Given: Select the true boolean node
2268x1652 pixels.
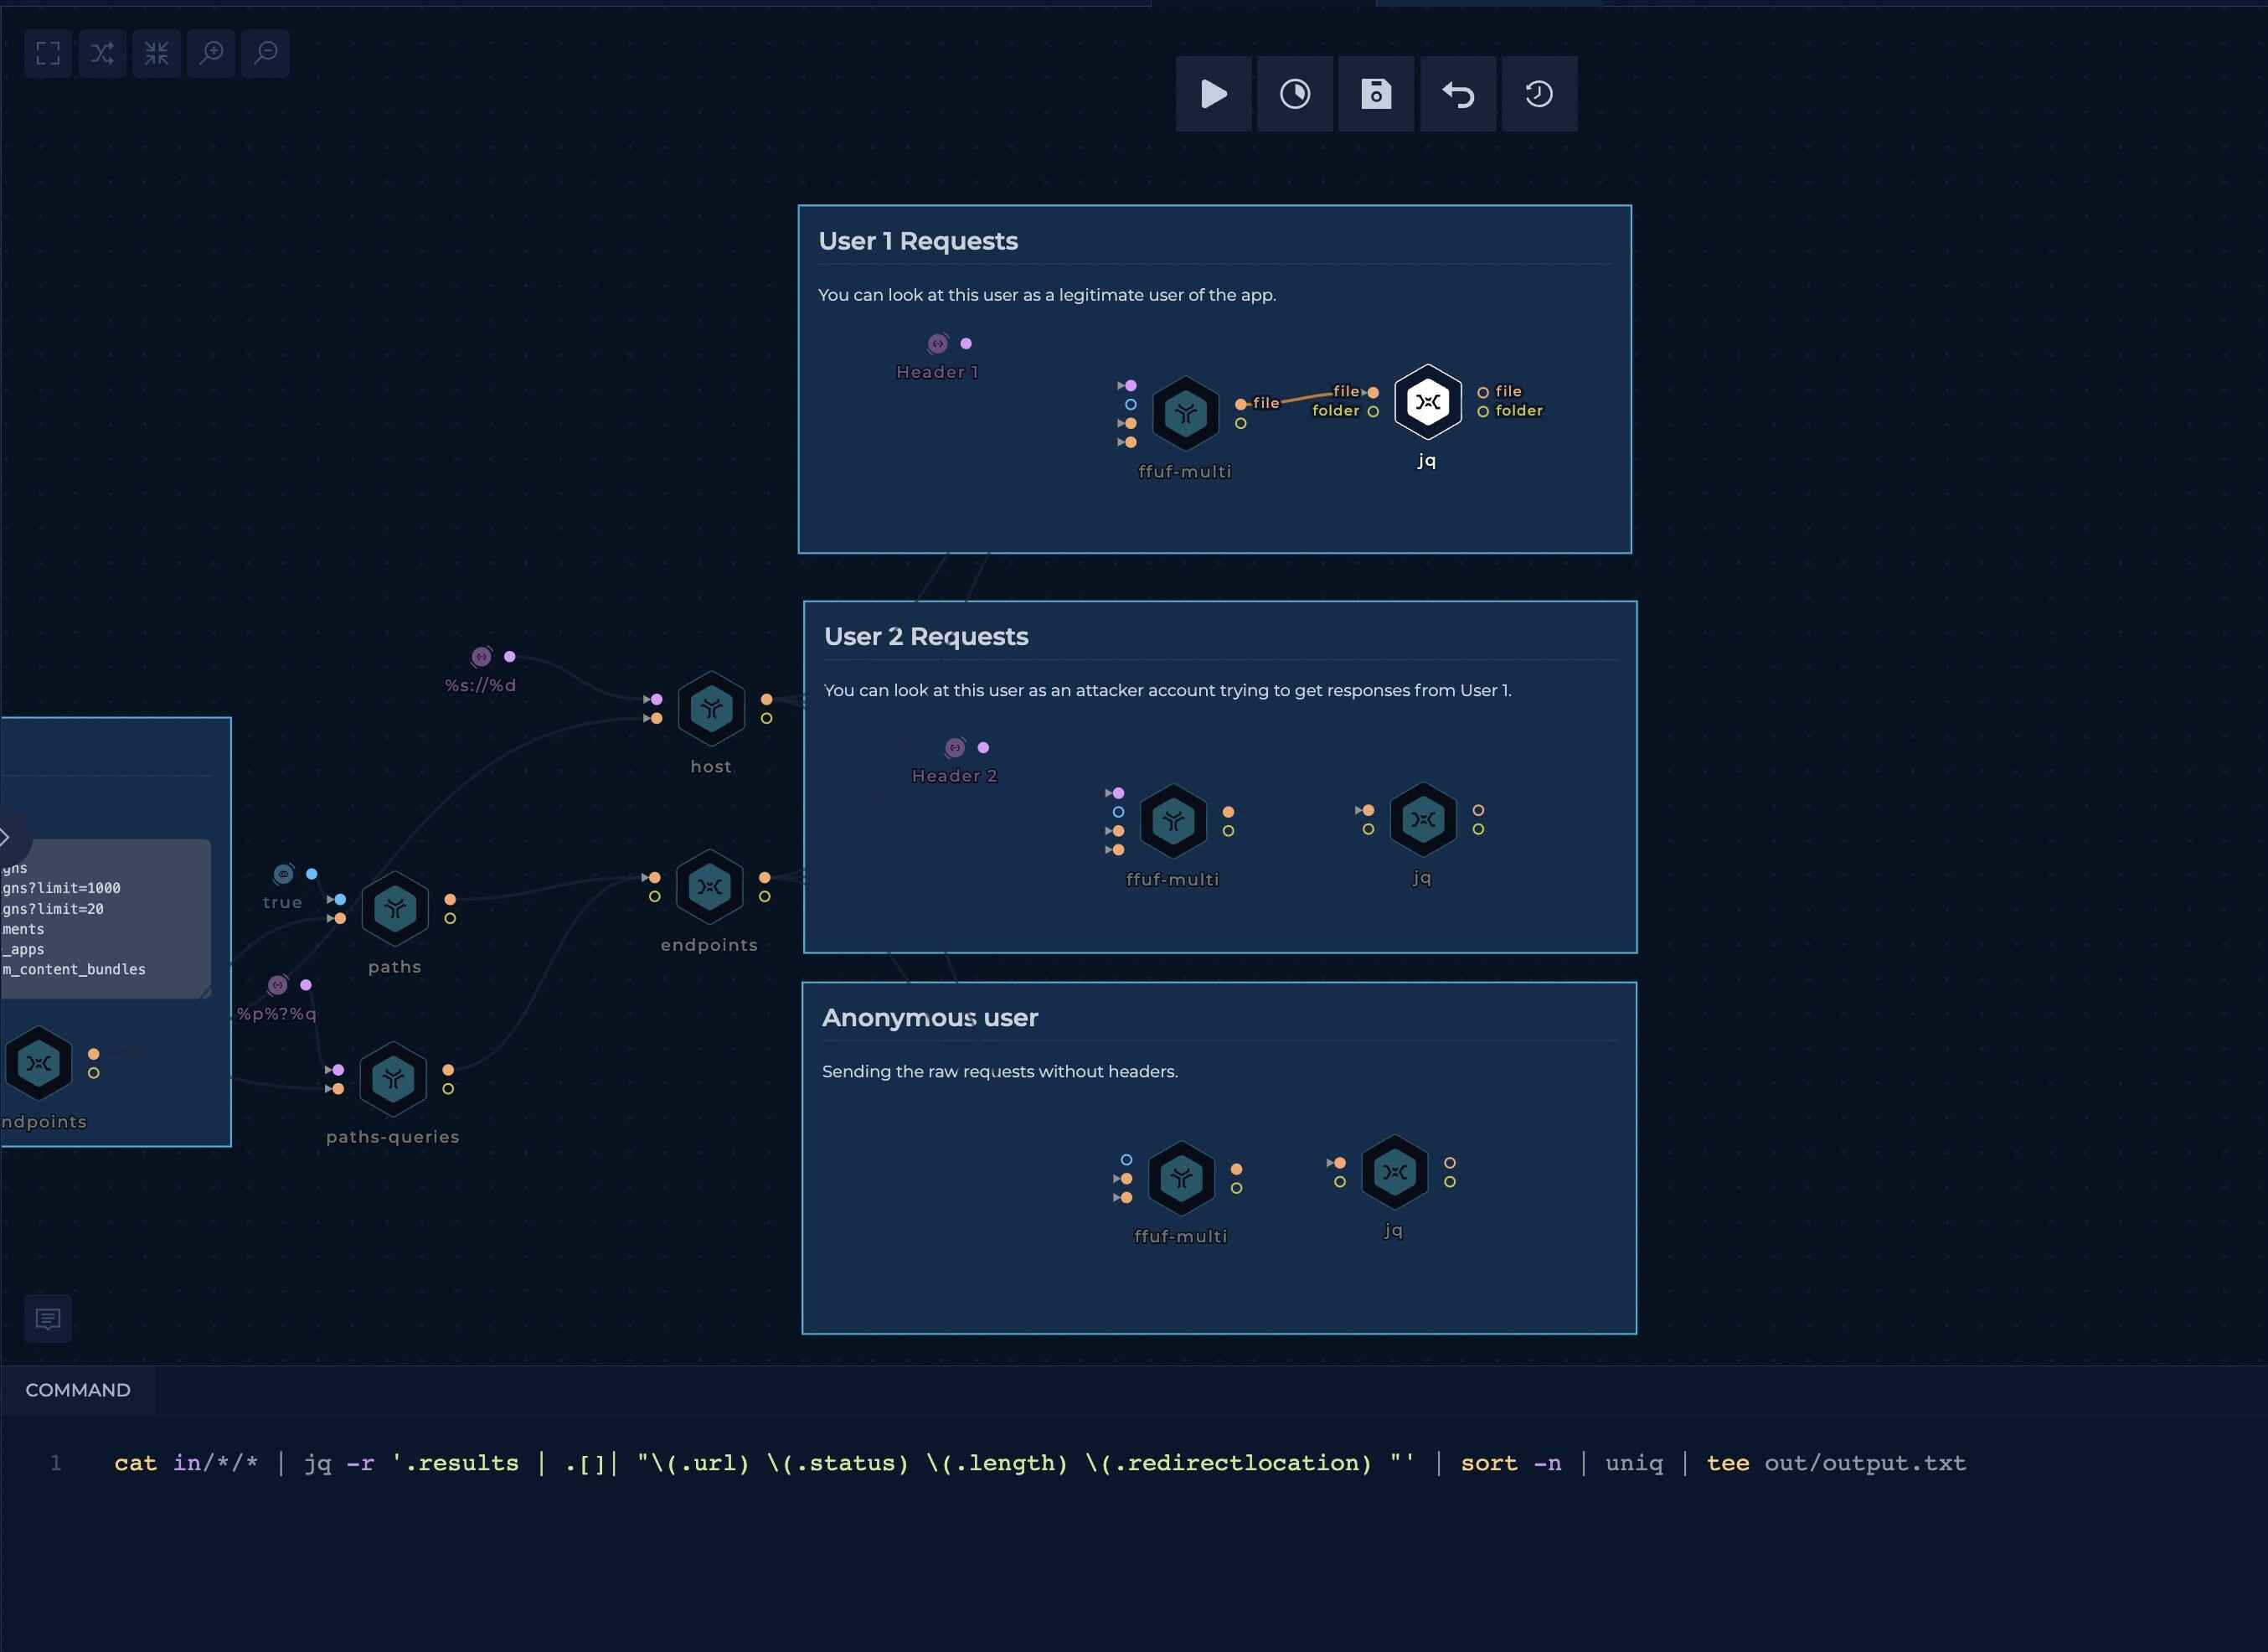Looking at the screenshot, I should (x=284, y=874).
